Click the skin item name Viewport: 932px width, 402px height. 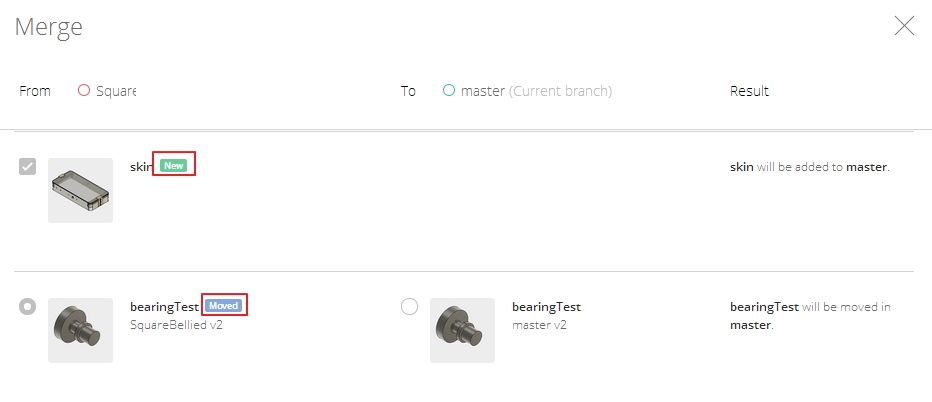click(x=140, y=166)
